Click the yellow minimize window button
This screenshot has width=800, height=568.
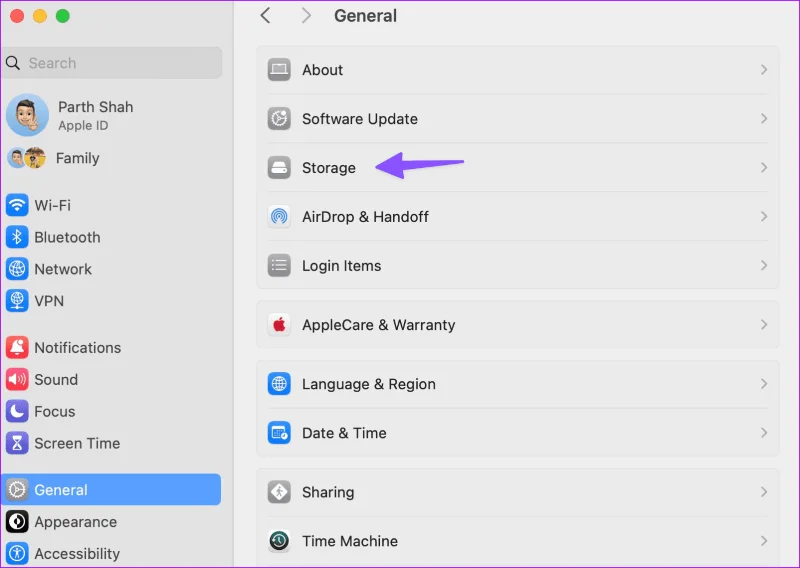pos(40,16)
